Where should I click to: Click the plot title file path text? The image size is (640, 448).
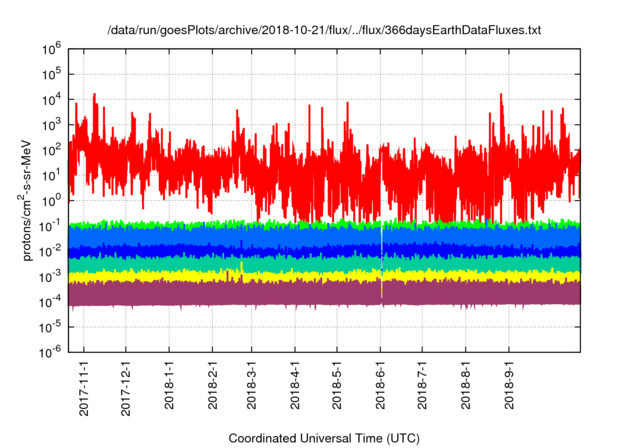[x=324, y=30]
